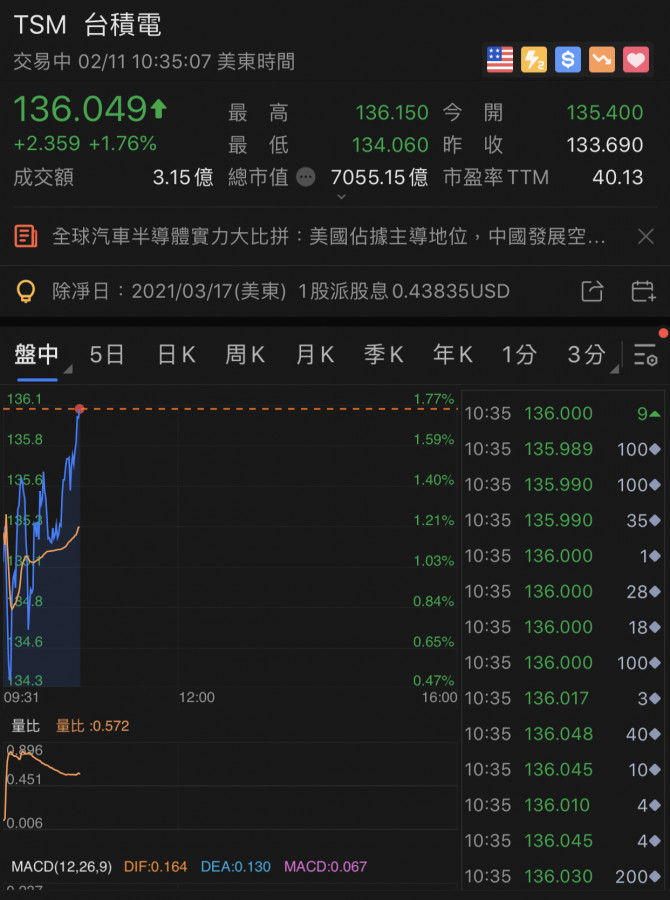Select the trade at 136.017

(x=563, y=698)
